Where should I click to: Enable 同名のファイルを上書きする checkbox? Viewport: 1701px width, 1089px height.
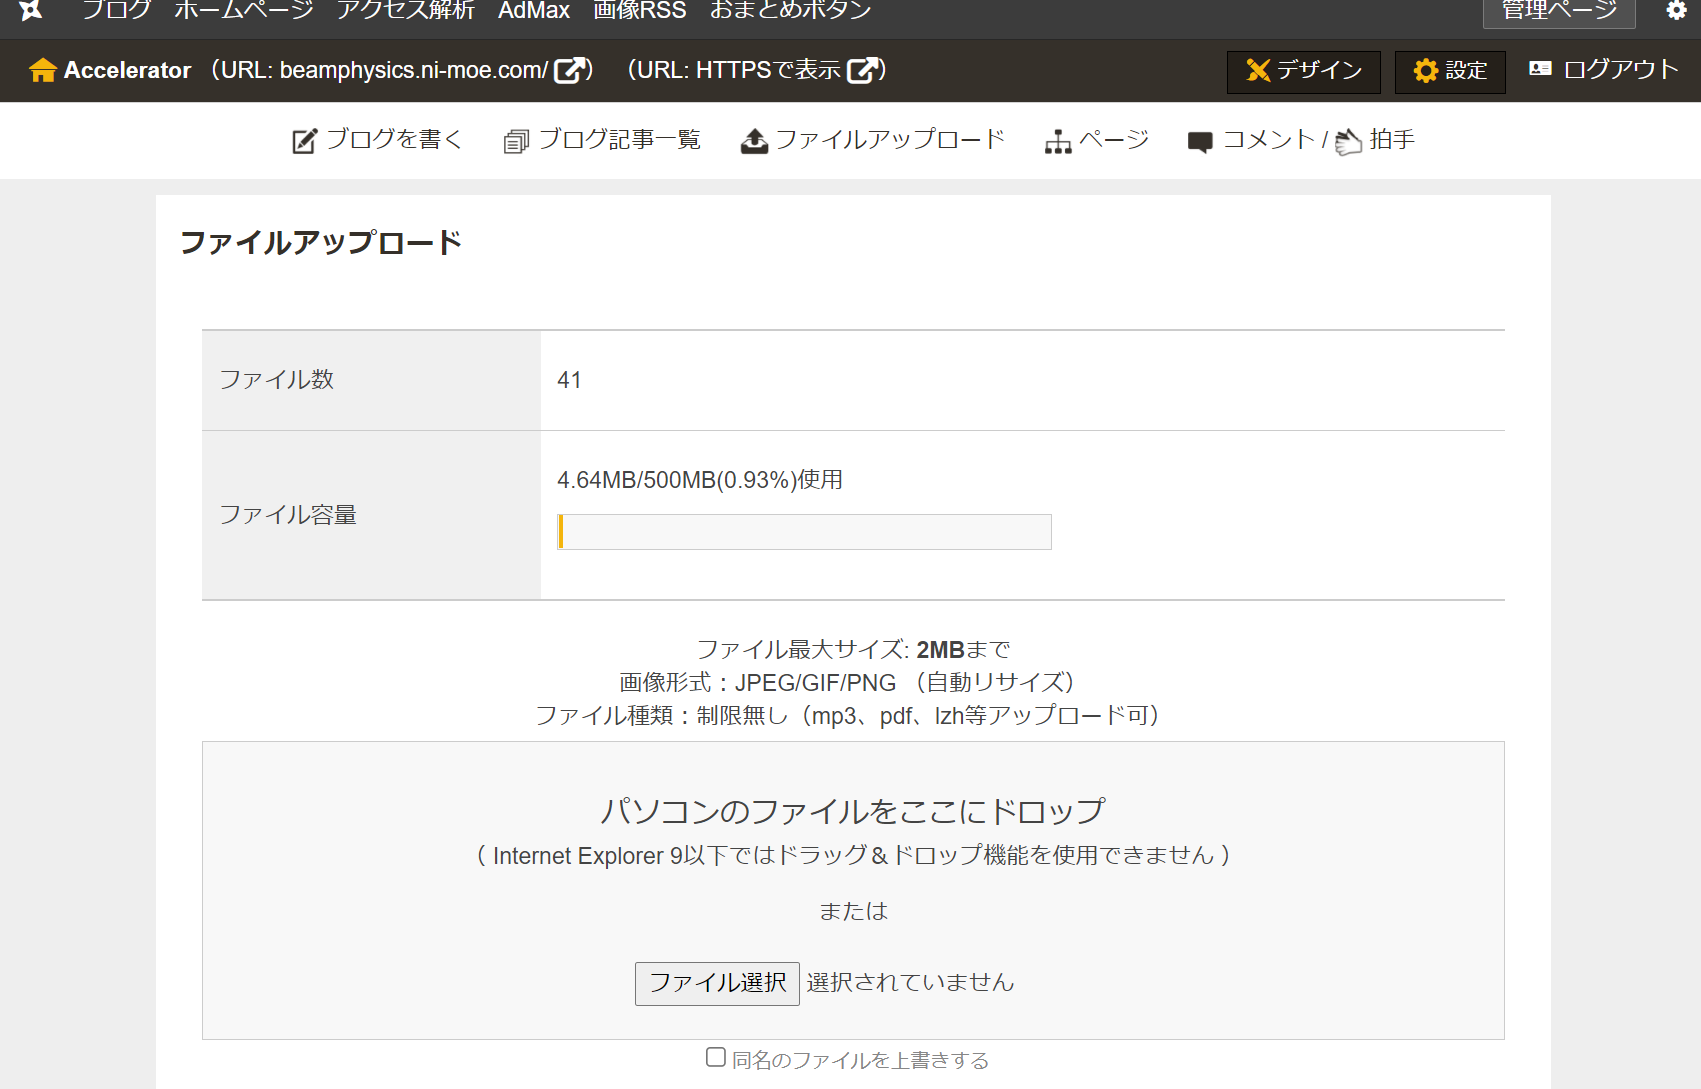point(716,1057)
